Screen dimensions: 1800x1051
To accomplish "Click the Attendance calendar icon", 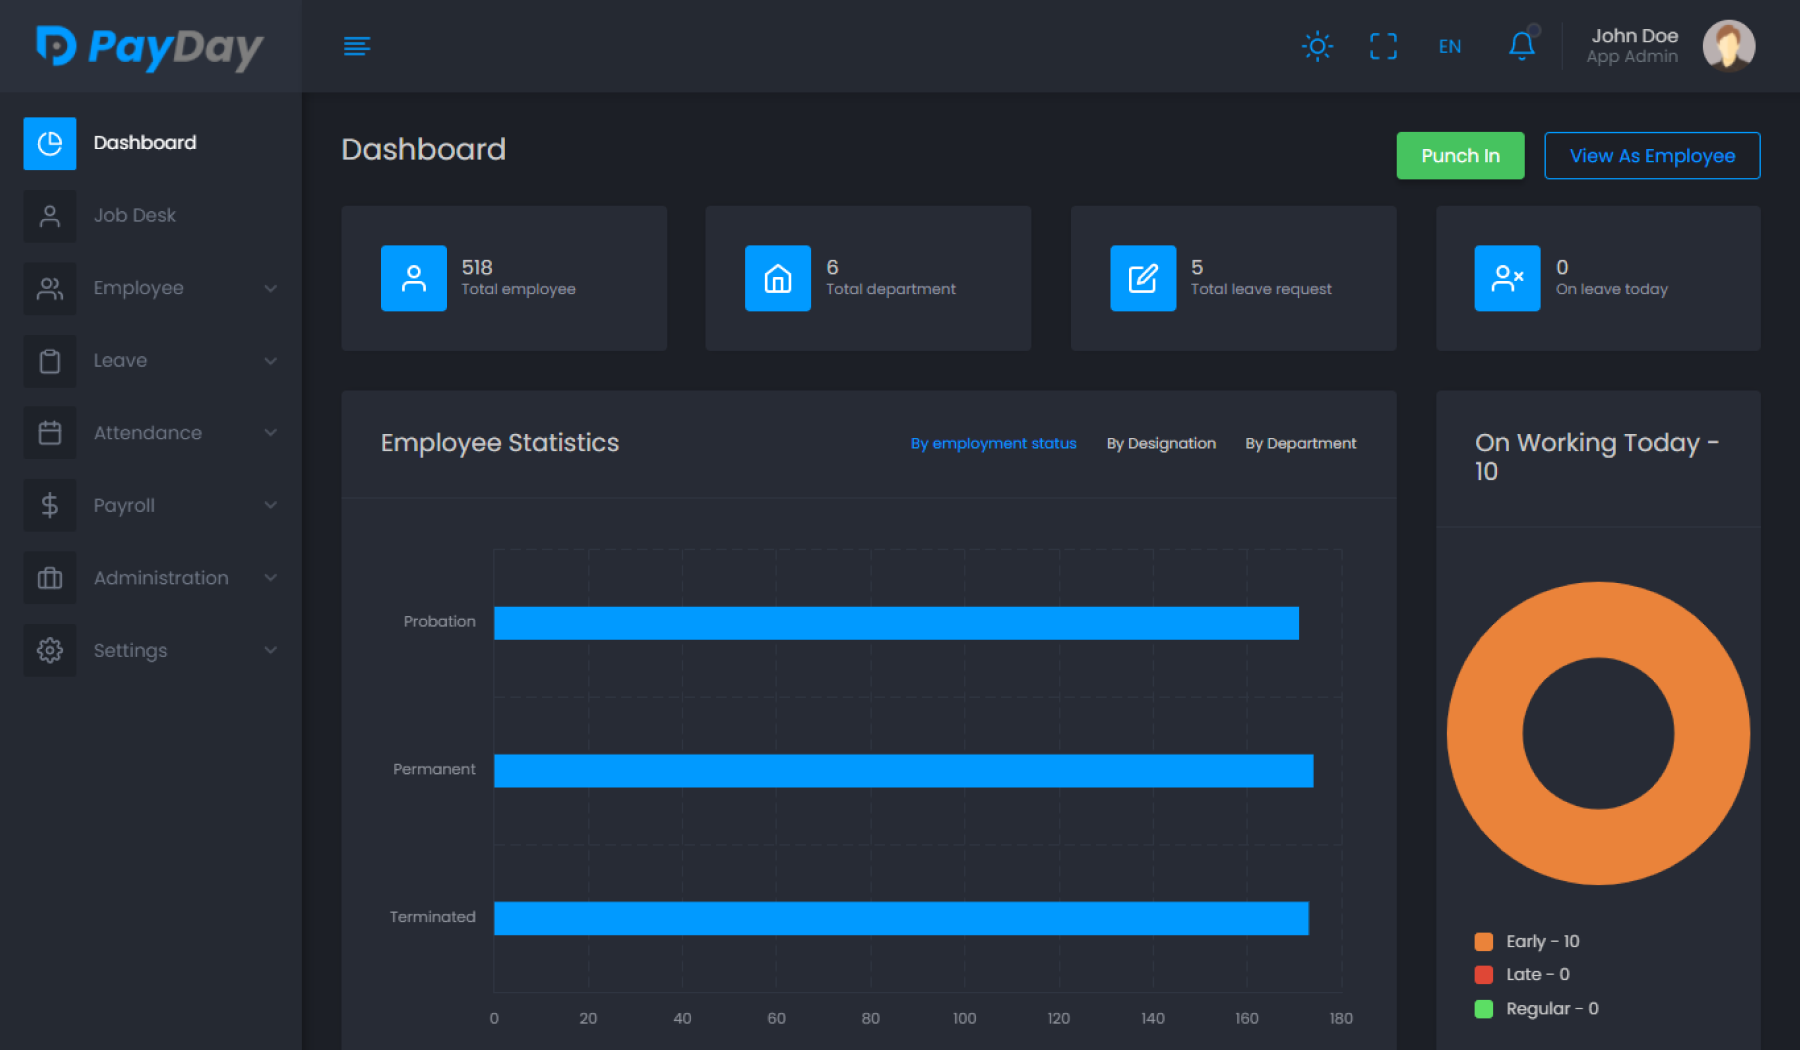I will (x=50, y=433).
